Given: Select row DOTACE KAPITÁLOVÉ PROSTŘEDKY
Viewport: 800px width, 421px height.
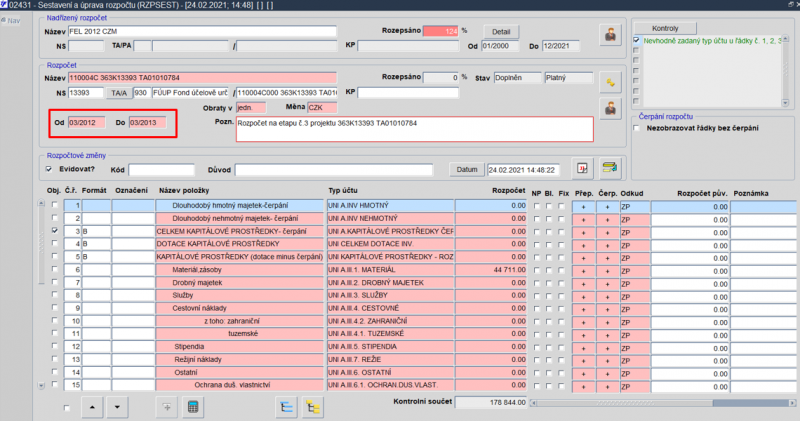Looking at the screenshot, I should point(239,244).
